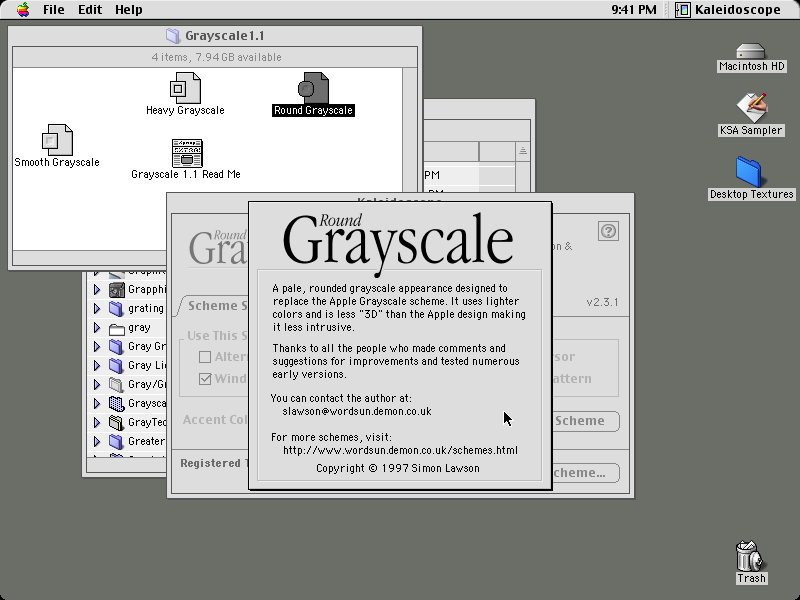Expand the grating folder disclosure triangle
This screenshot has height=600, width=800.
coord(97,309)
